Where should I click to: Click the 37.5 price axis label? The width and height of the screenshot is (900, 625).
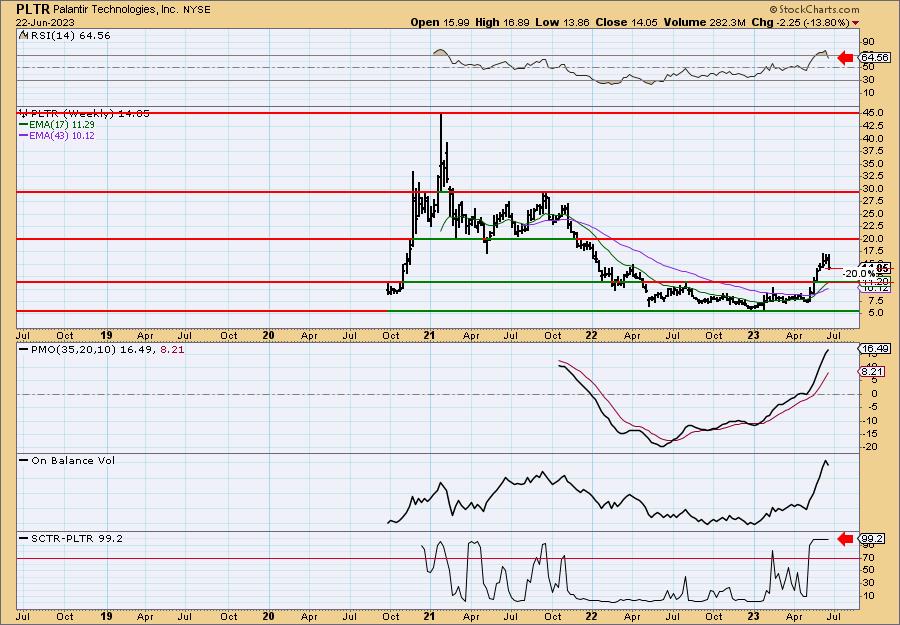click(x=873, y=151)
